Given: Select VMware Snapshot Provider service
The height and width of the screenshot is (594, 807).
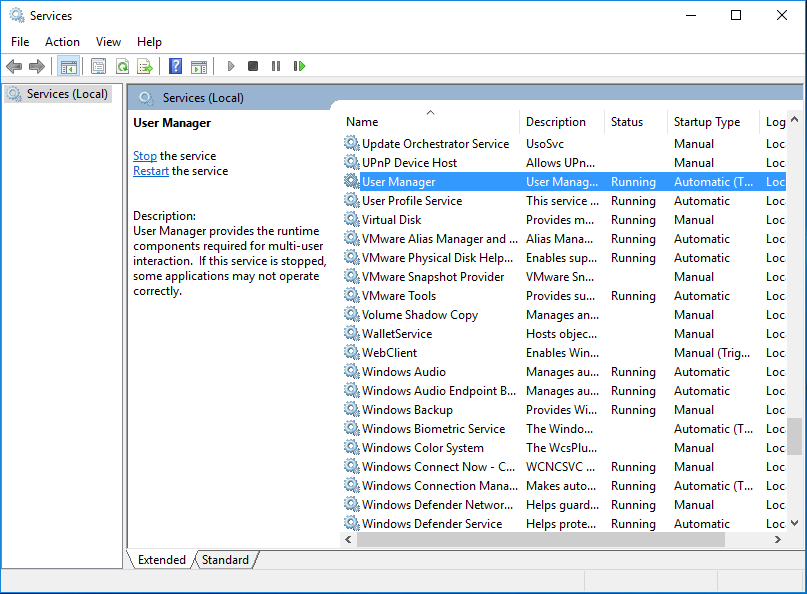Looking at the screenshot, I should point(564,277).
